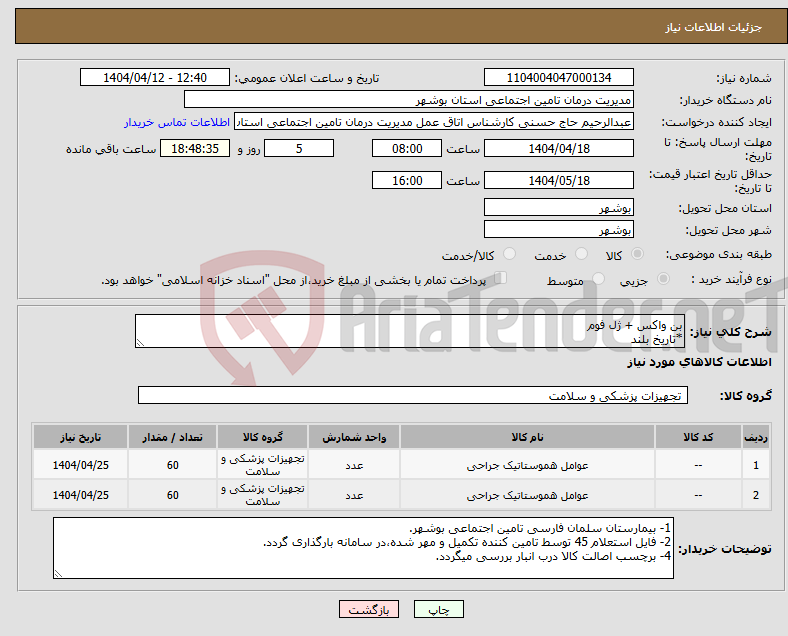Toggle the اسناد خزانه اسلامی payment checkbox

pyautogui.click(x=501, y=278)
